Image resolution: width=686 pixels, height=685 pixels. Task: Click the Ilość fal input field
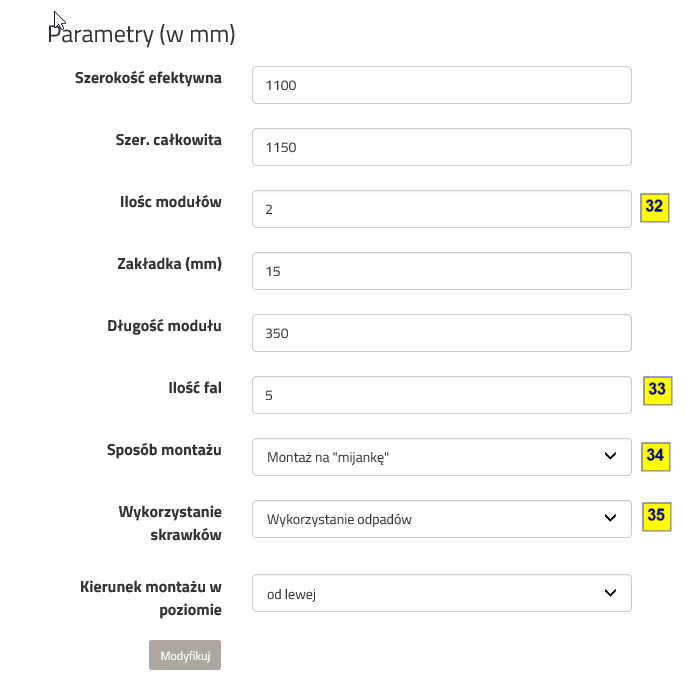click(441, 395)
